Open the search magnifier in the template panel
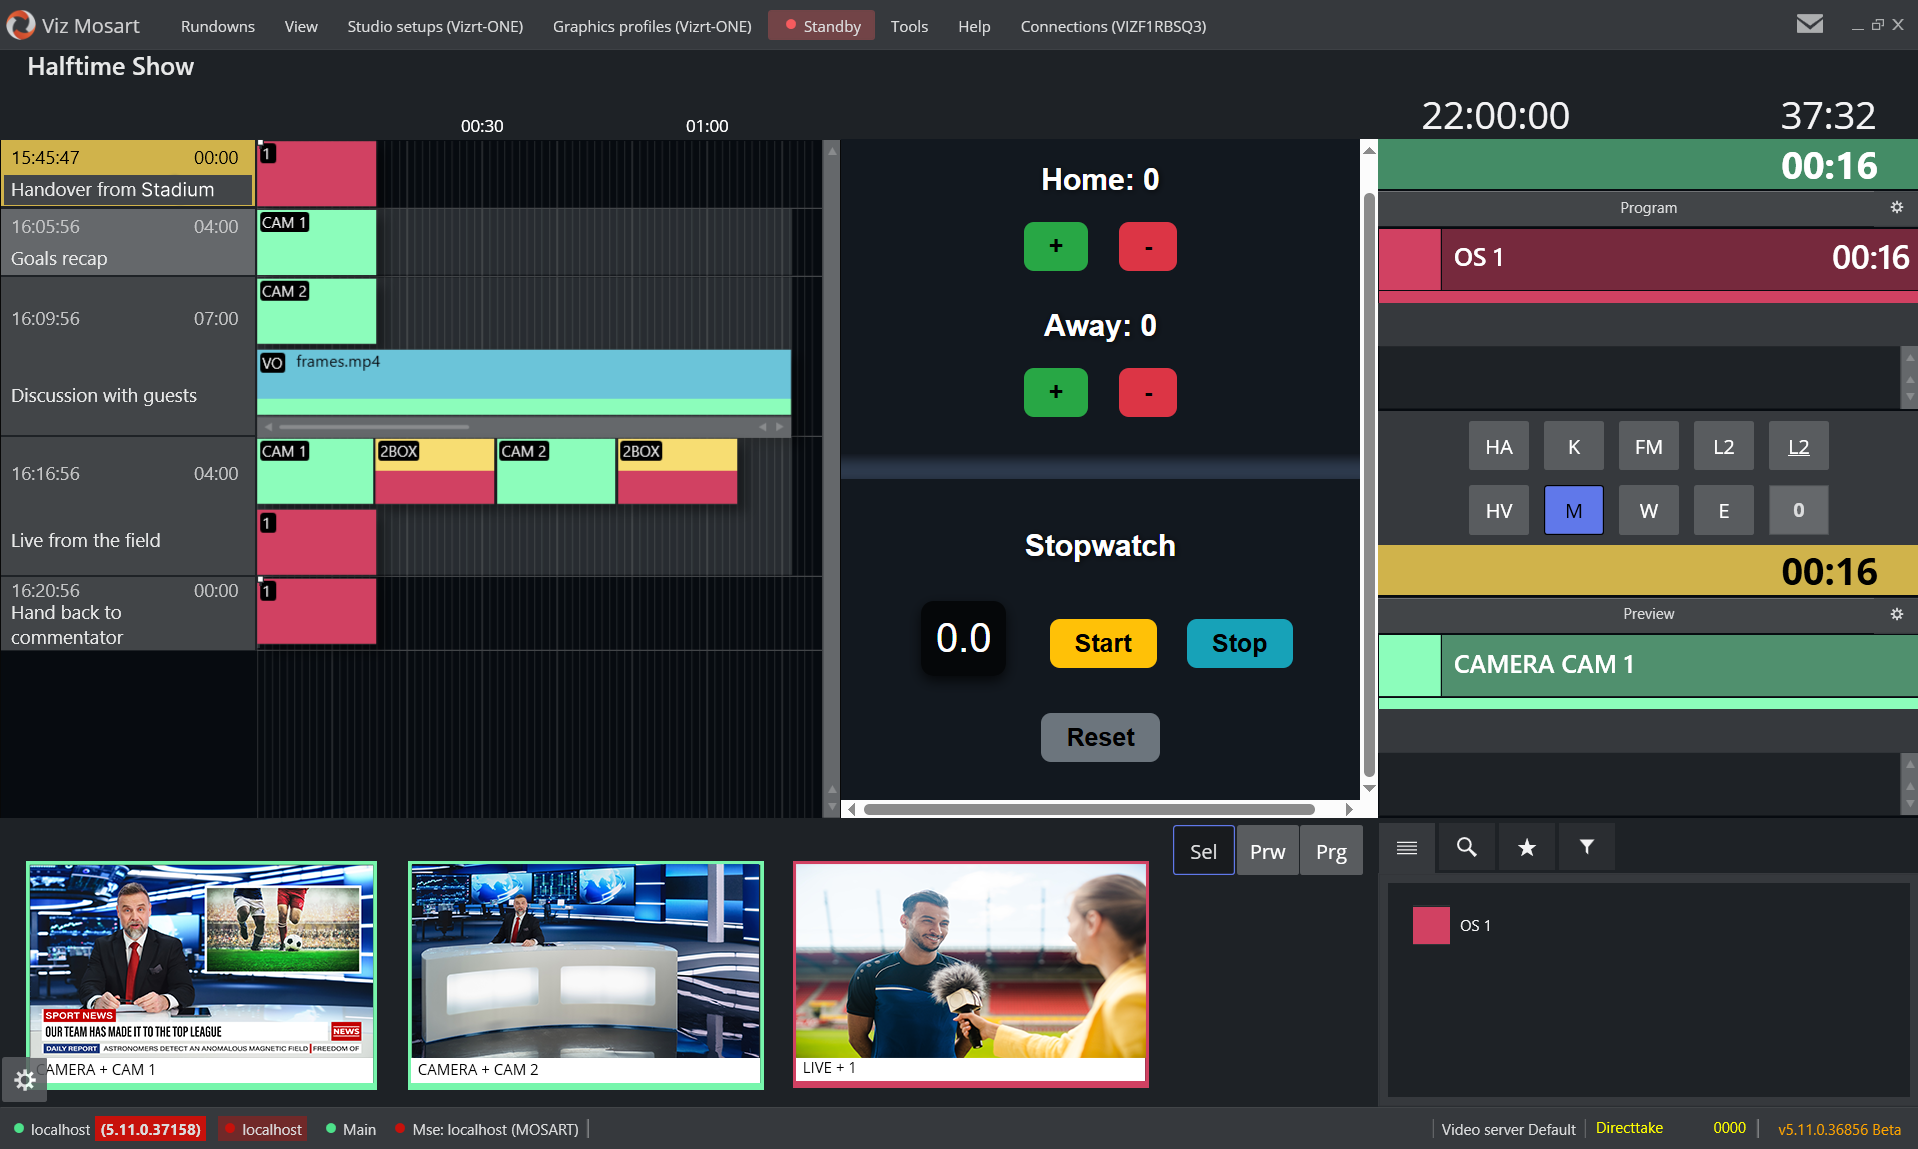 1466,847
